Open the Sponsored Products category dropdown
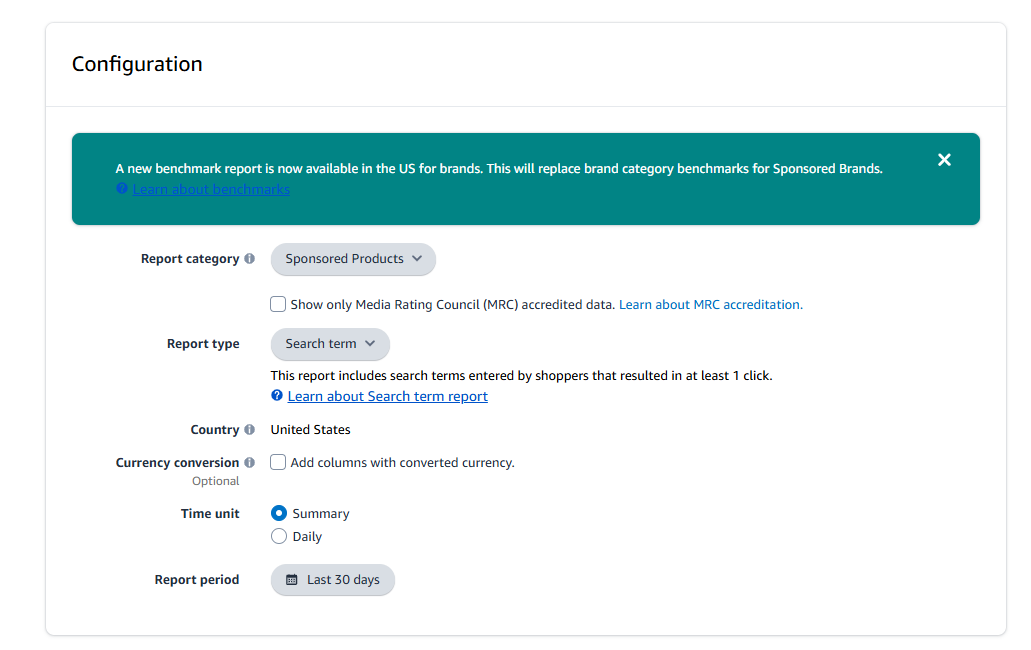The width and height of the screenshot is (1031, 650). [353, 259]
